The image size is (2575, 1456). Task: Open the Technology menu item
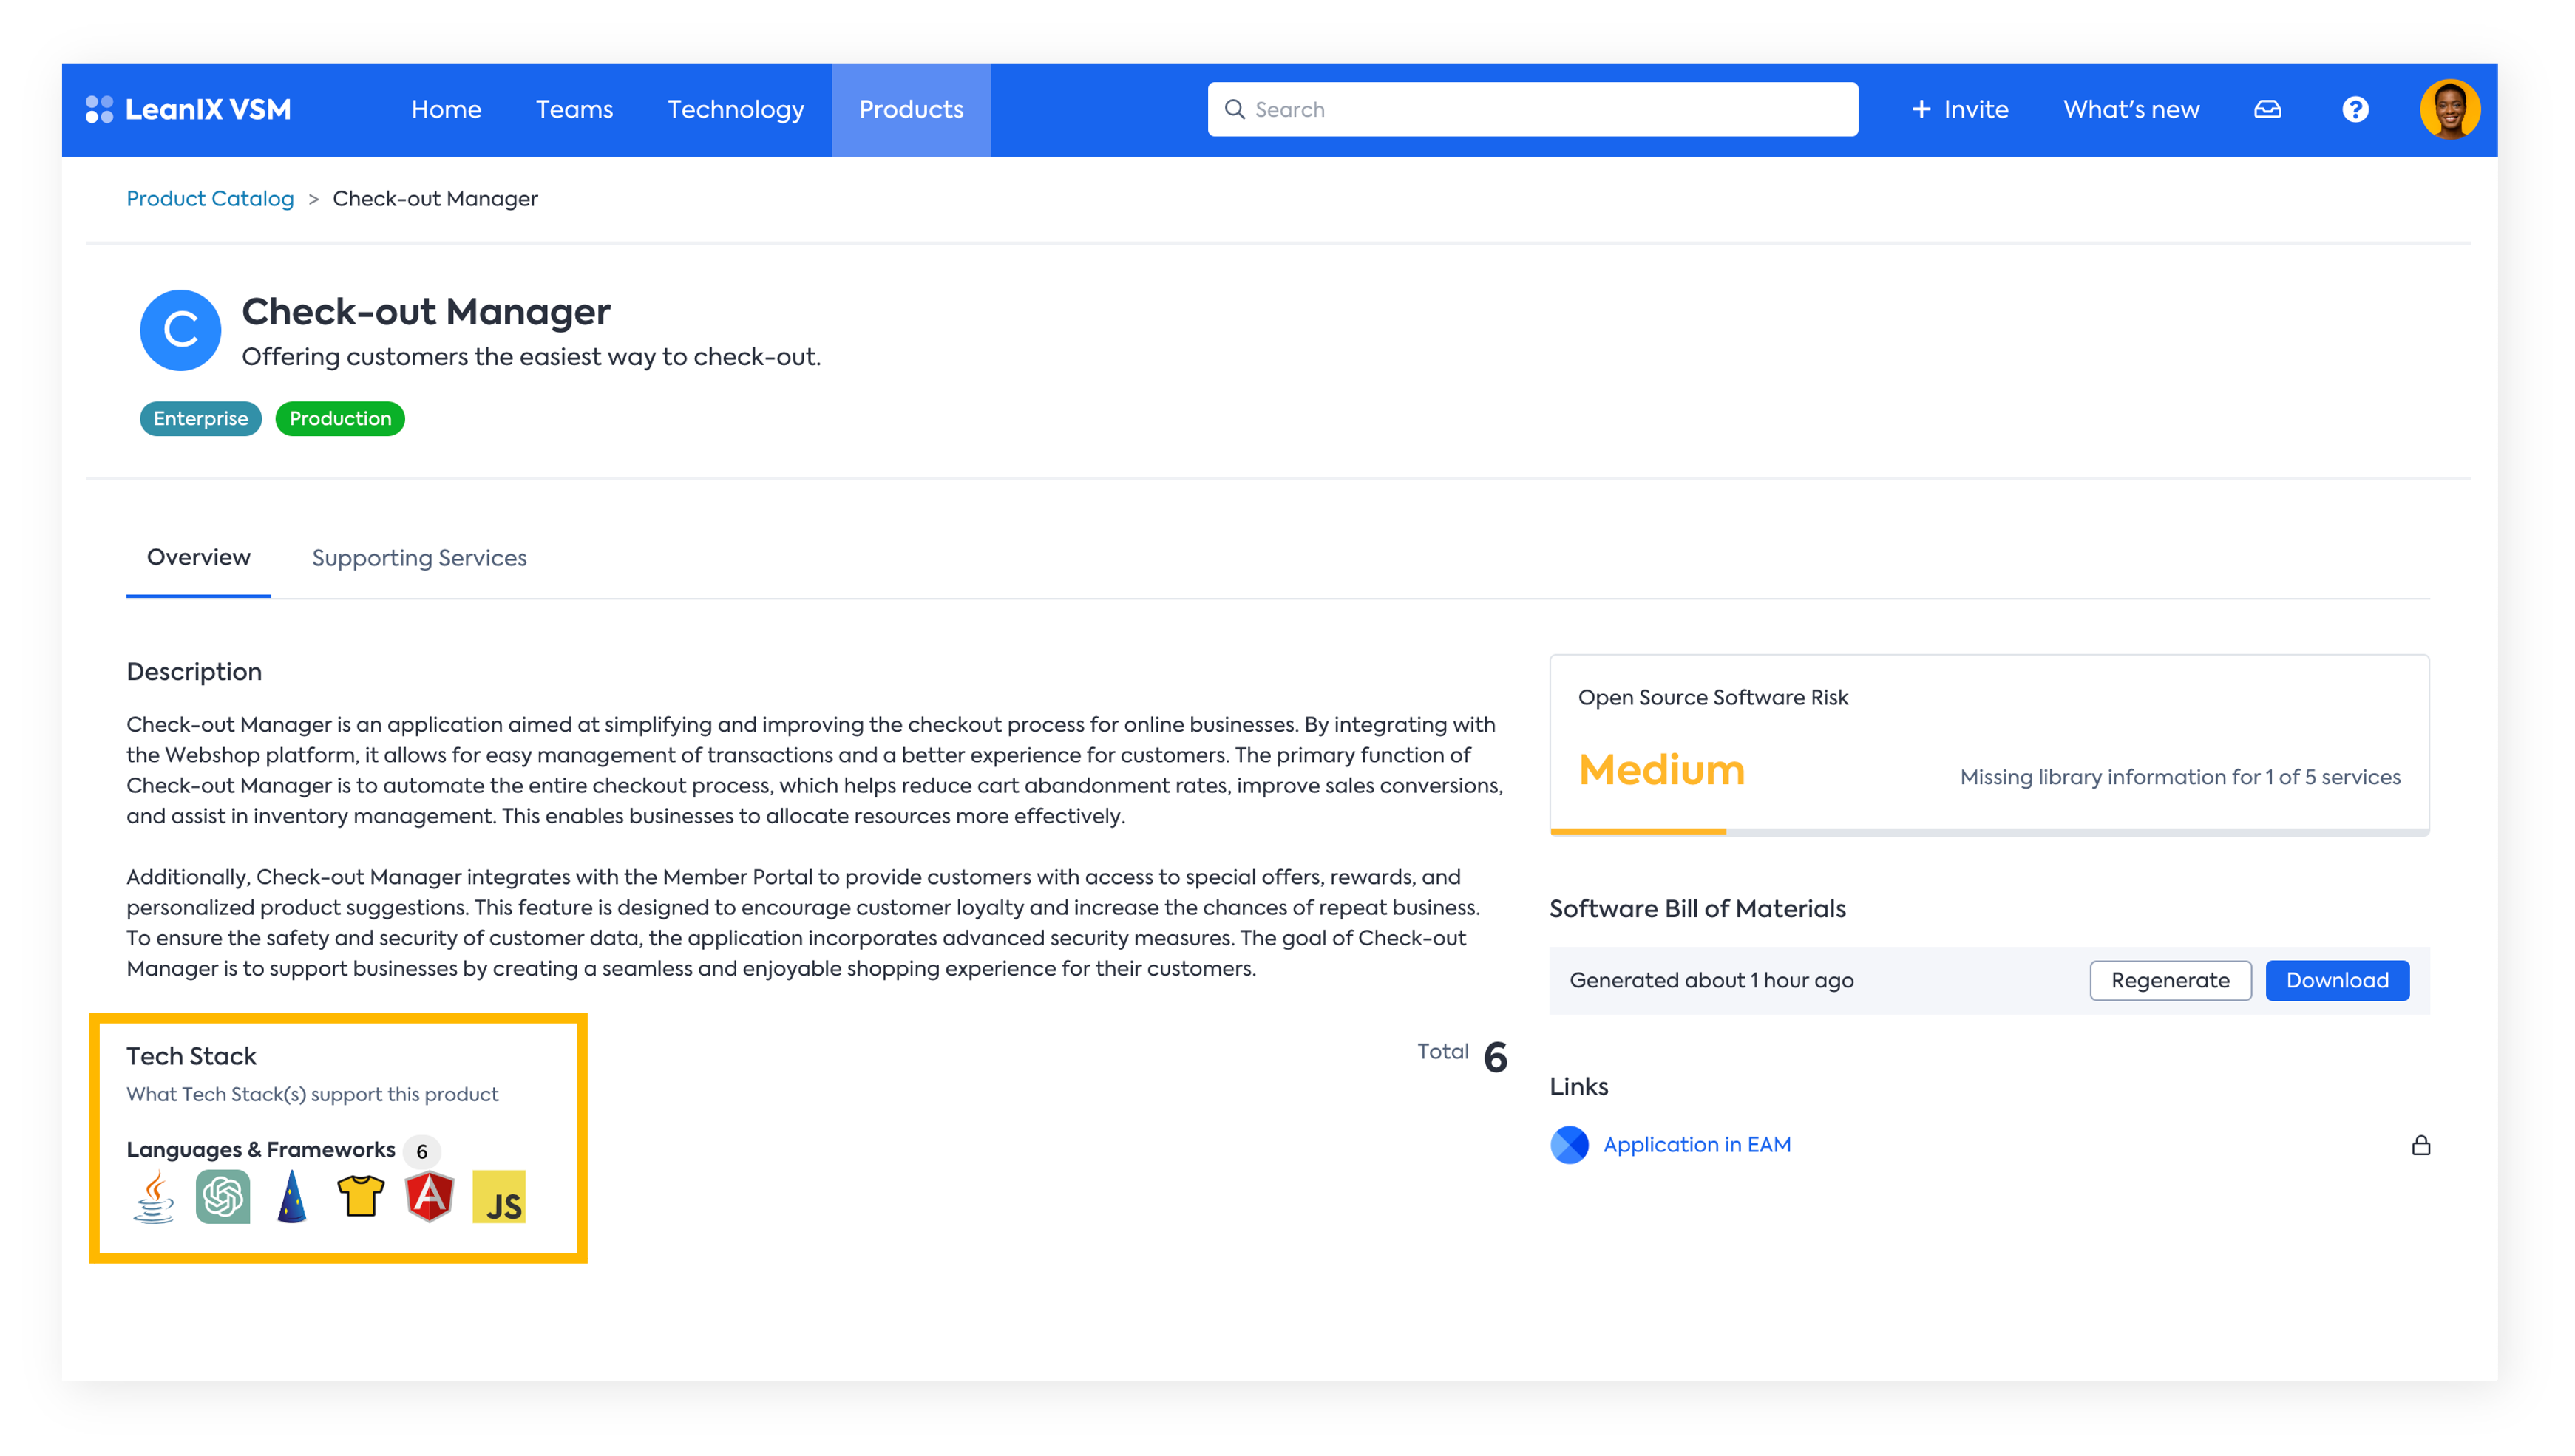click(x=735, y=109)
